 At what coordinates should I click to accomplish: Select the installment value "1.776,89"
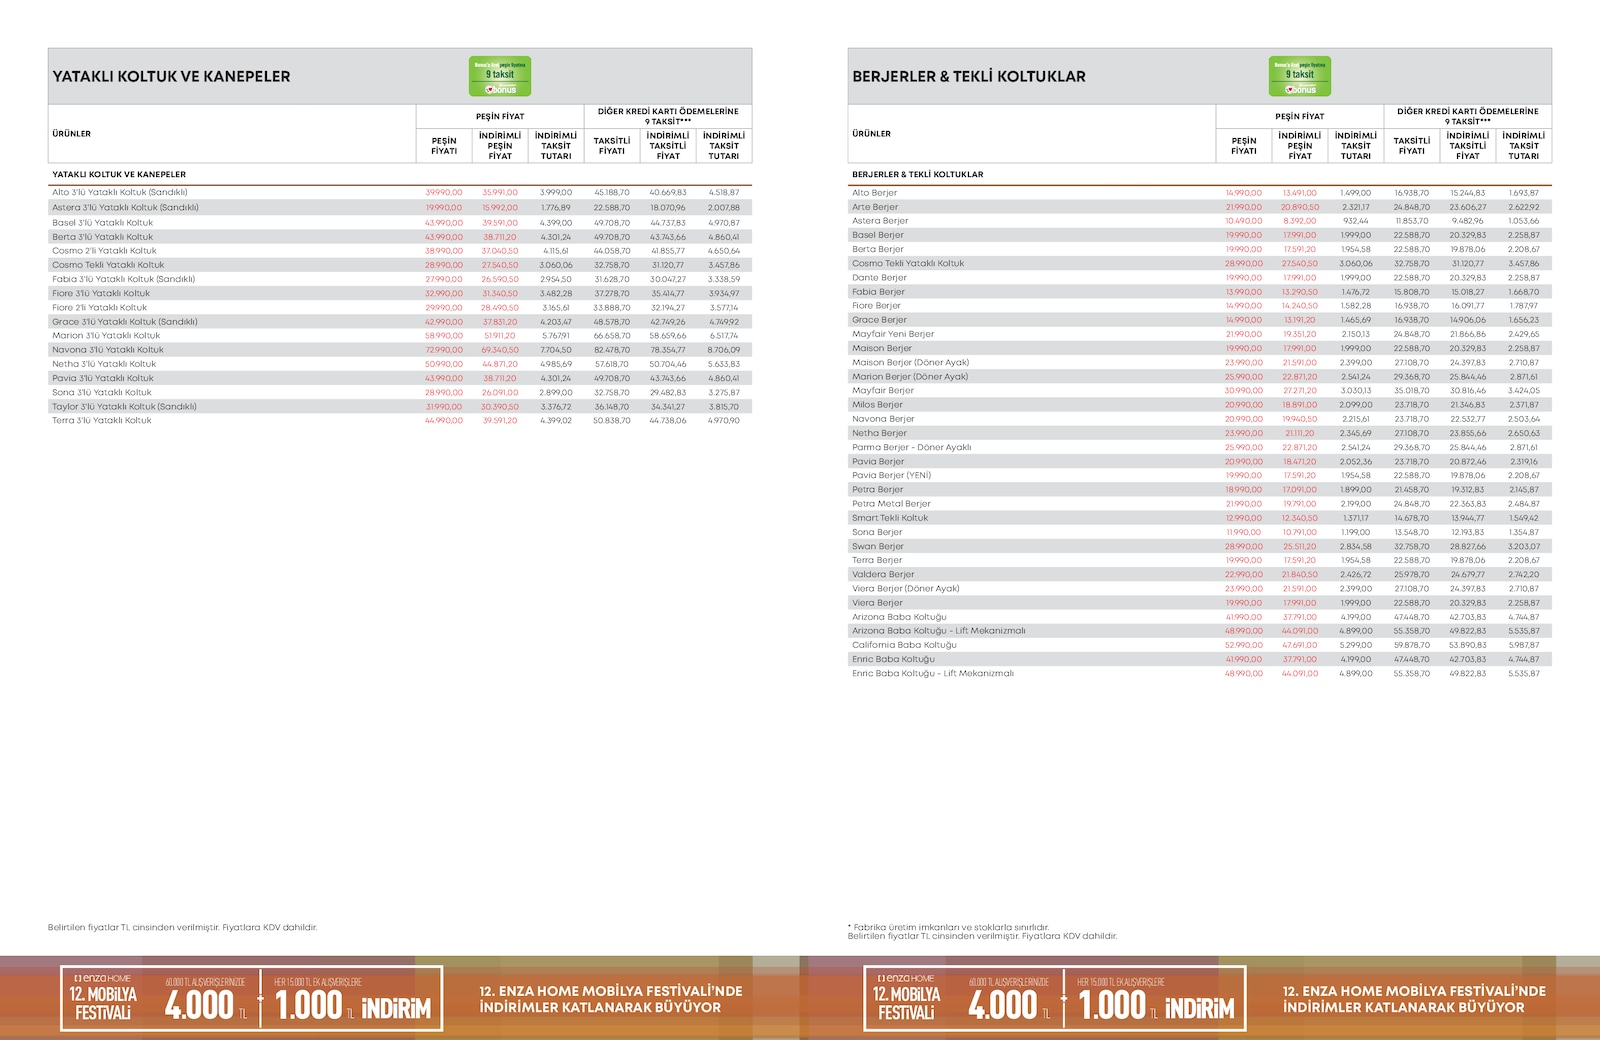(556, 208)
